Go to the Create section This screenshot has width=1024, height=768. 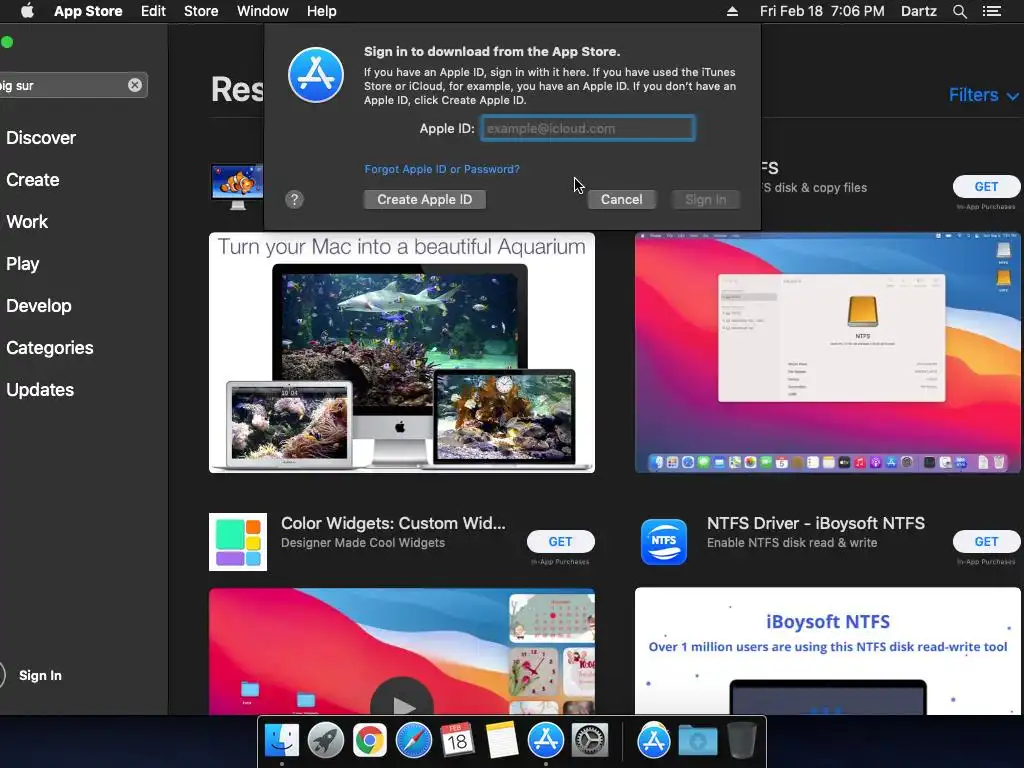coord(33,180)
